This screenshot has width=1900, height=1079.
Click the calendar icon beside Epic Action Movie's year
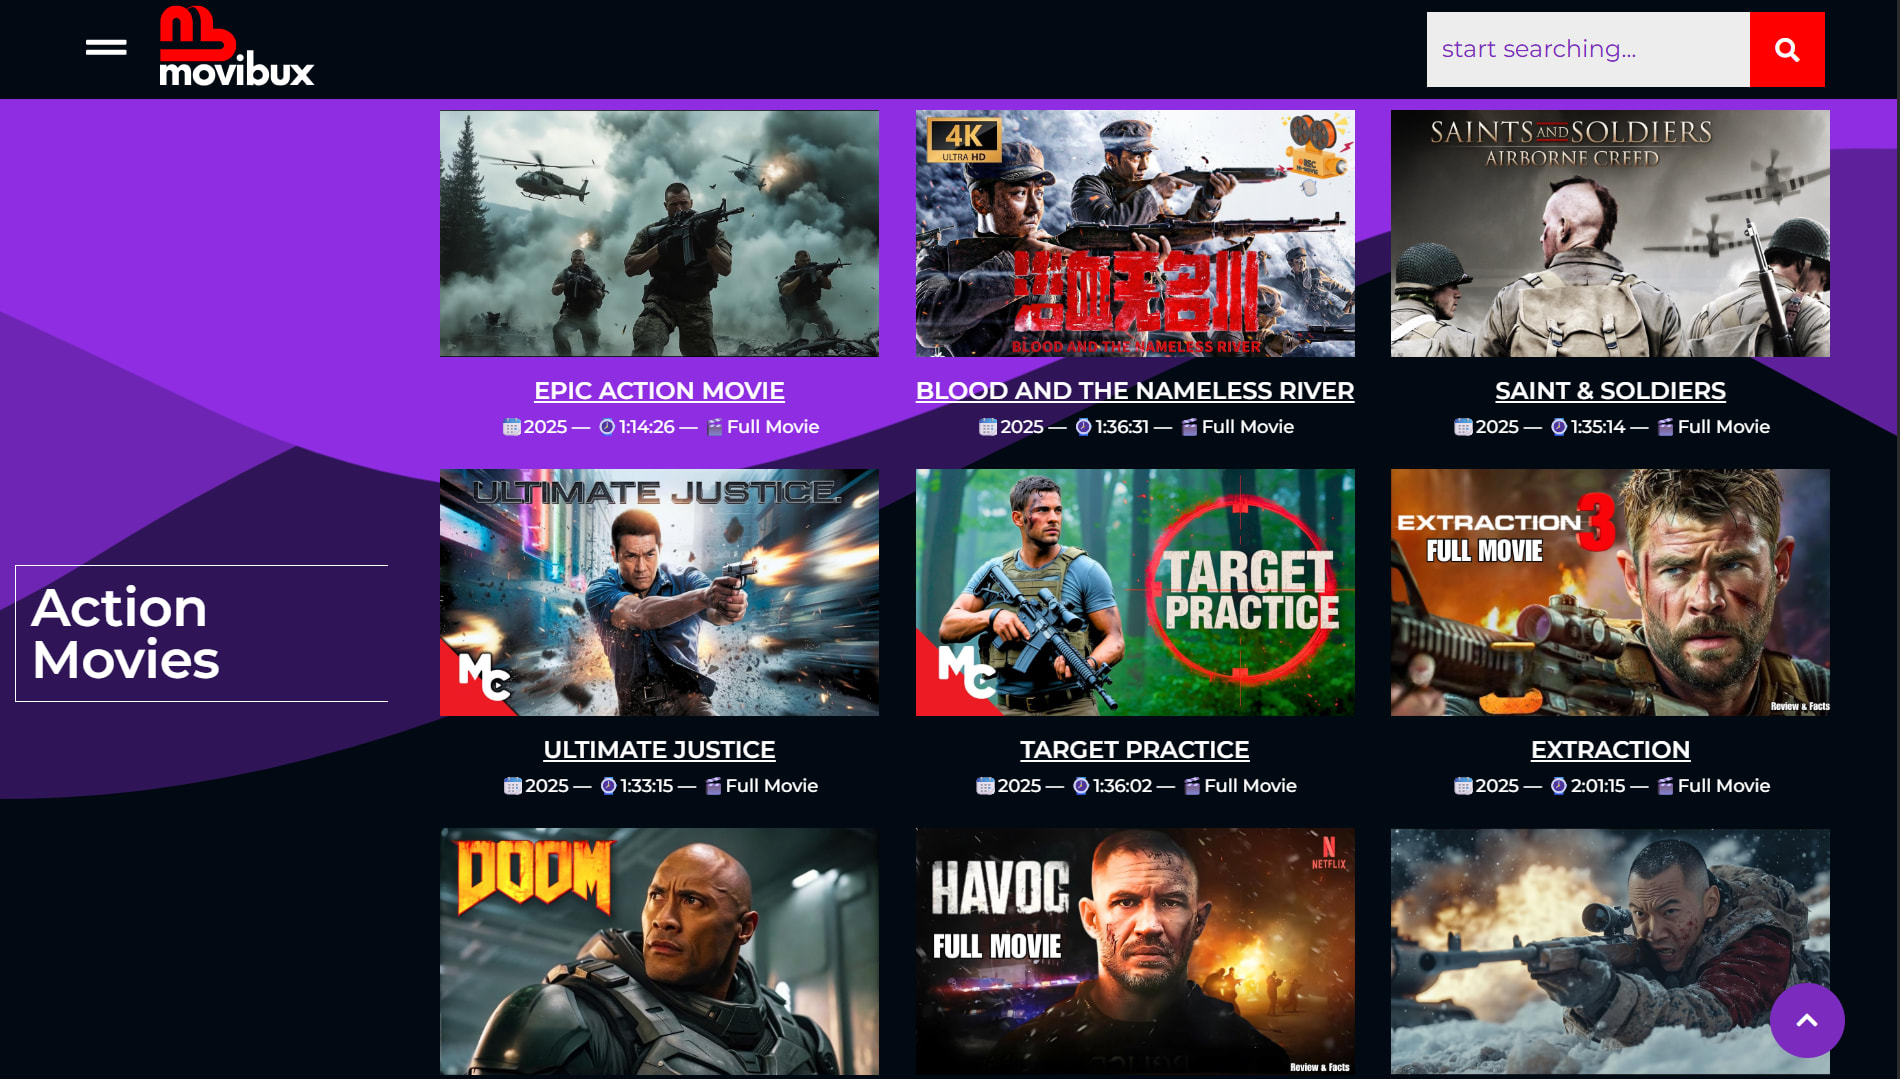tap(513, 426)
